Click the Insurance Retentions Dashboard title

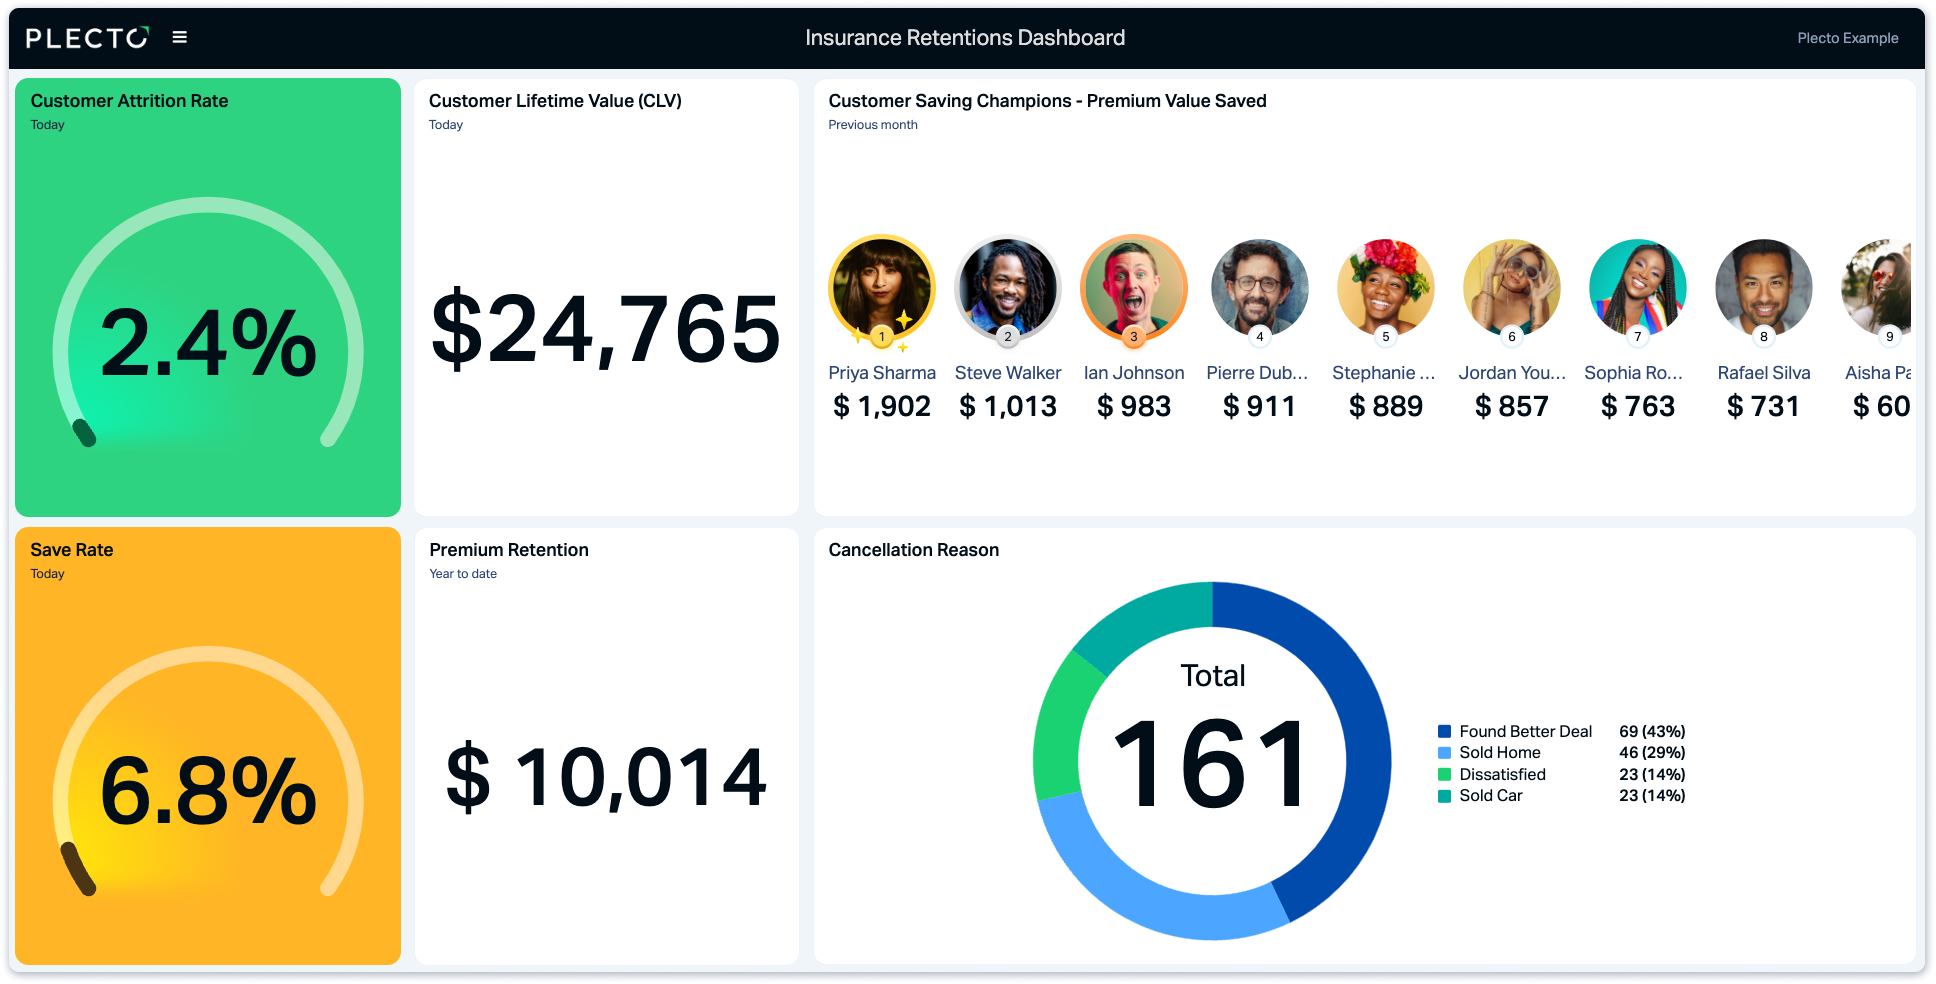(965, 38)
